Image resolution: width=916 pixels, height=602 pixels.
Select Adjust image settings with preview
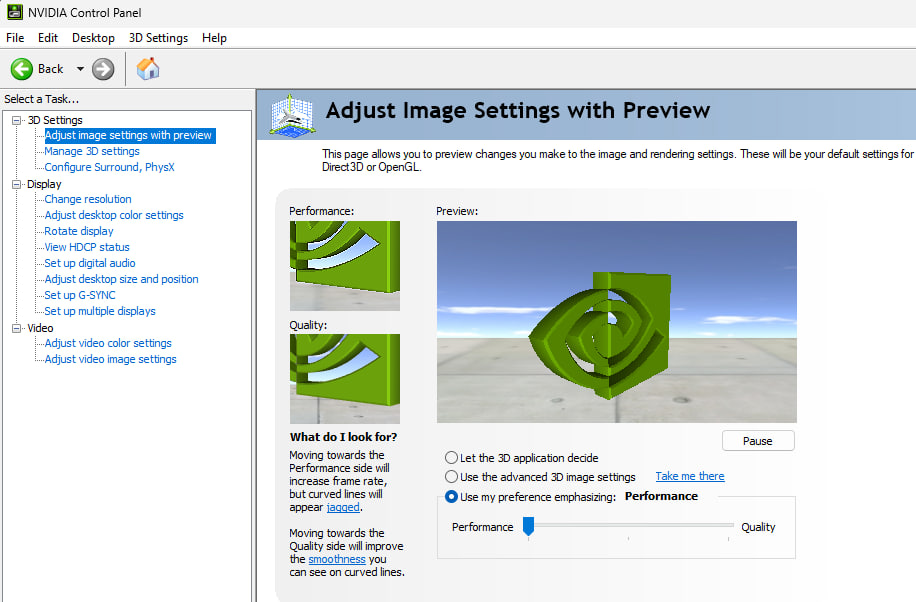[128, 136]
